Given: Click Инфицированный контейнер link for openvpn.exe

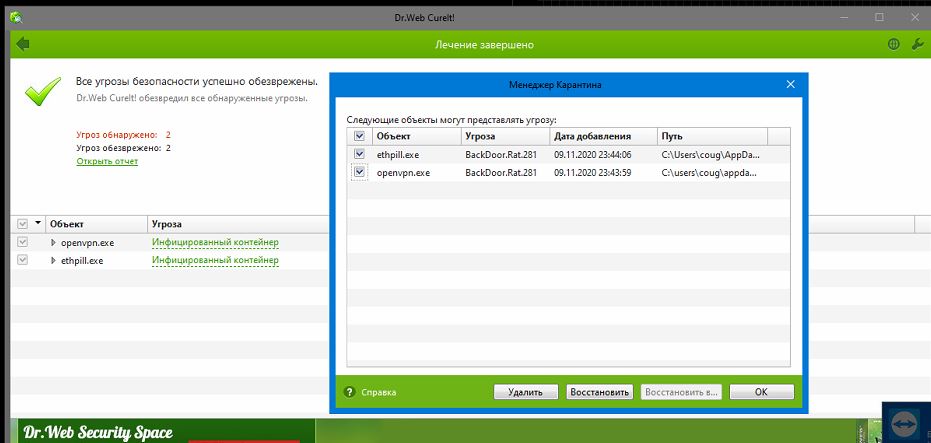Looking at the screenshot, I should pyautogui.click(x=215, y=242).
